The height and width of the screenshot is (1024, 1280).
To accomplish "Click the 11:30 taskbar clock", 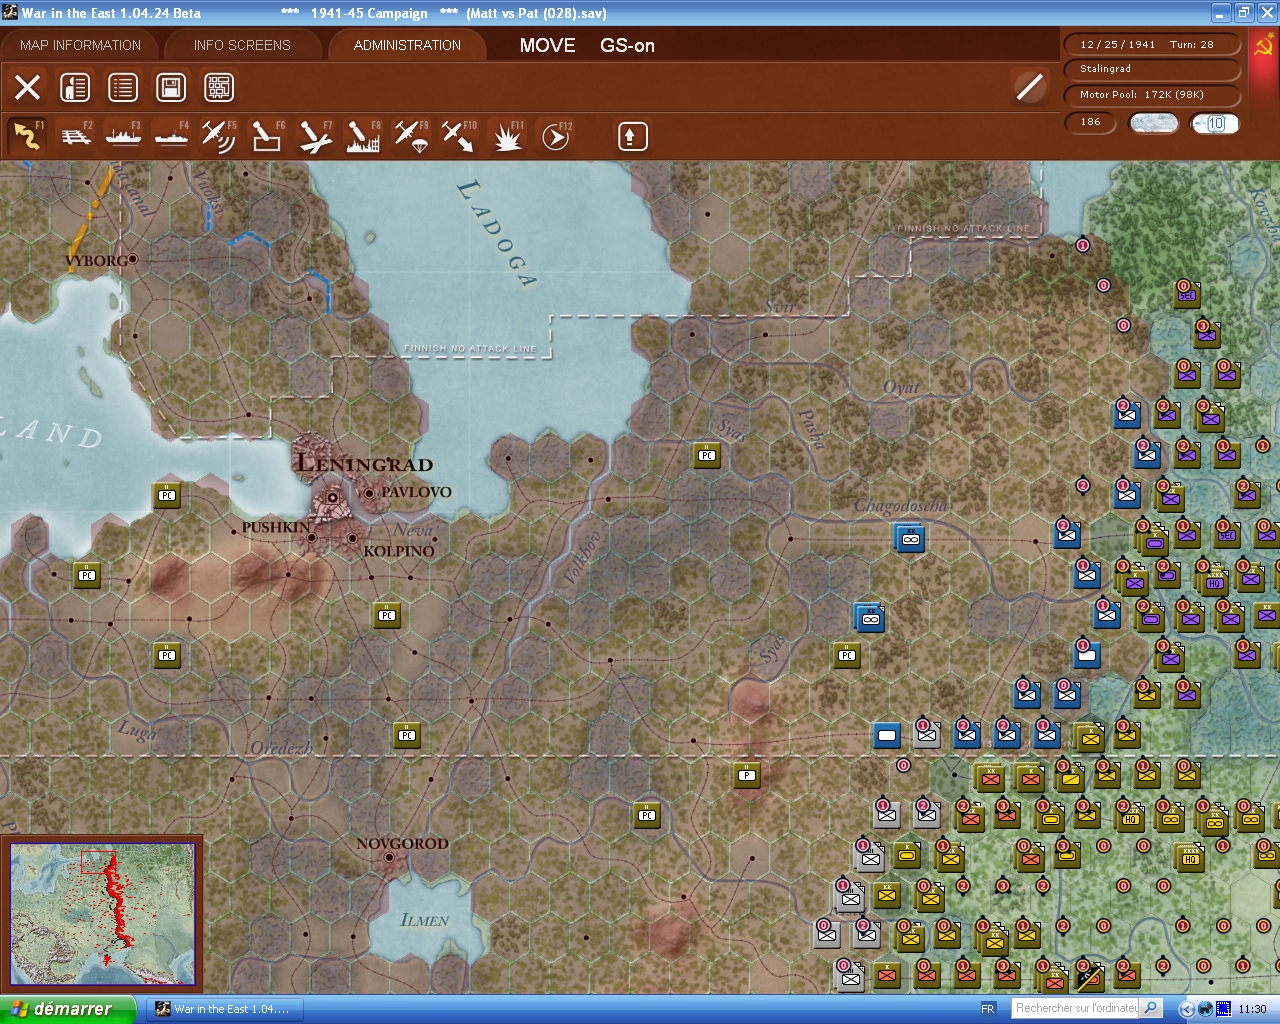I will point(1252,1009).
